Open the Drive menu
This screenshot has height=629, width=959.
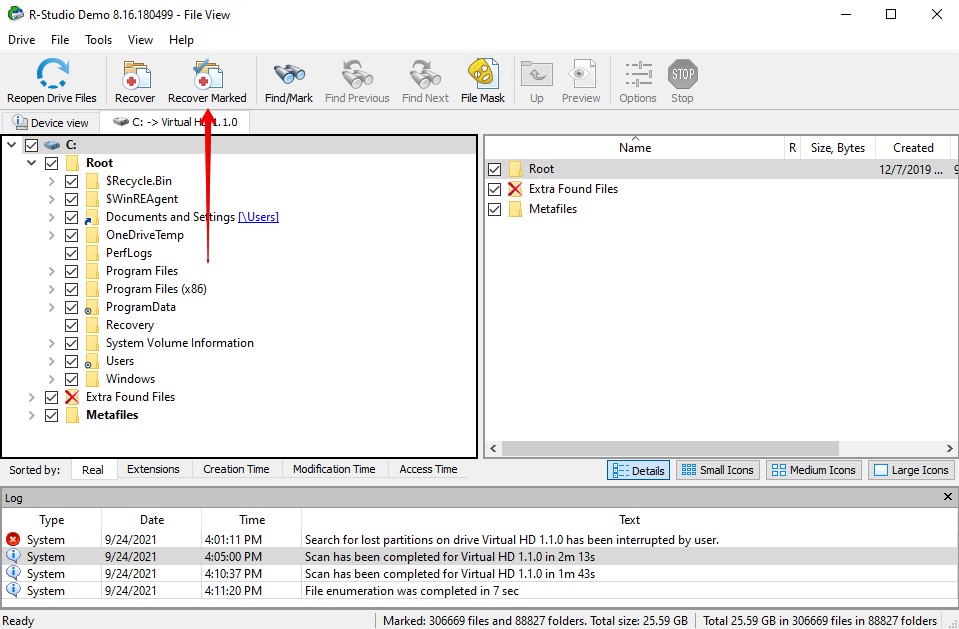(21, 40)
